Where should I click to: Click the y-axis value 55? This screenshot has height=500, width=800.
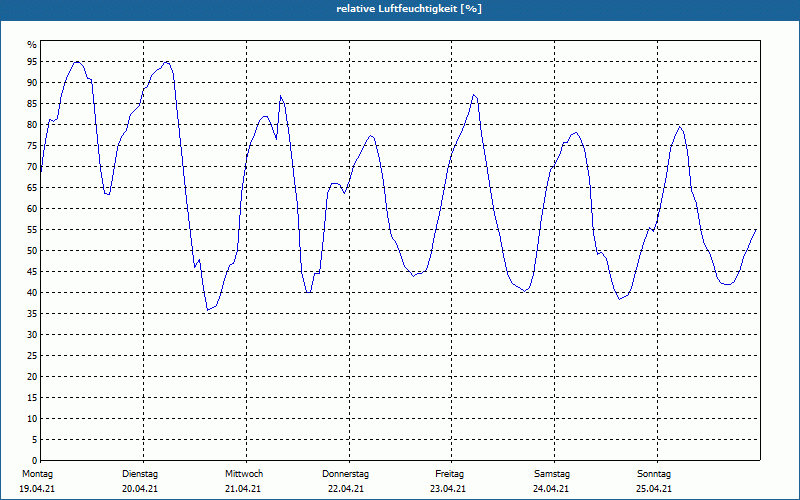pyautogui.click(x=32, y=230)
